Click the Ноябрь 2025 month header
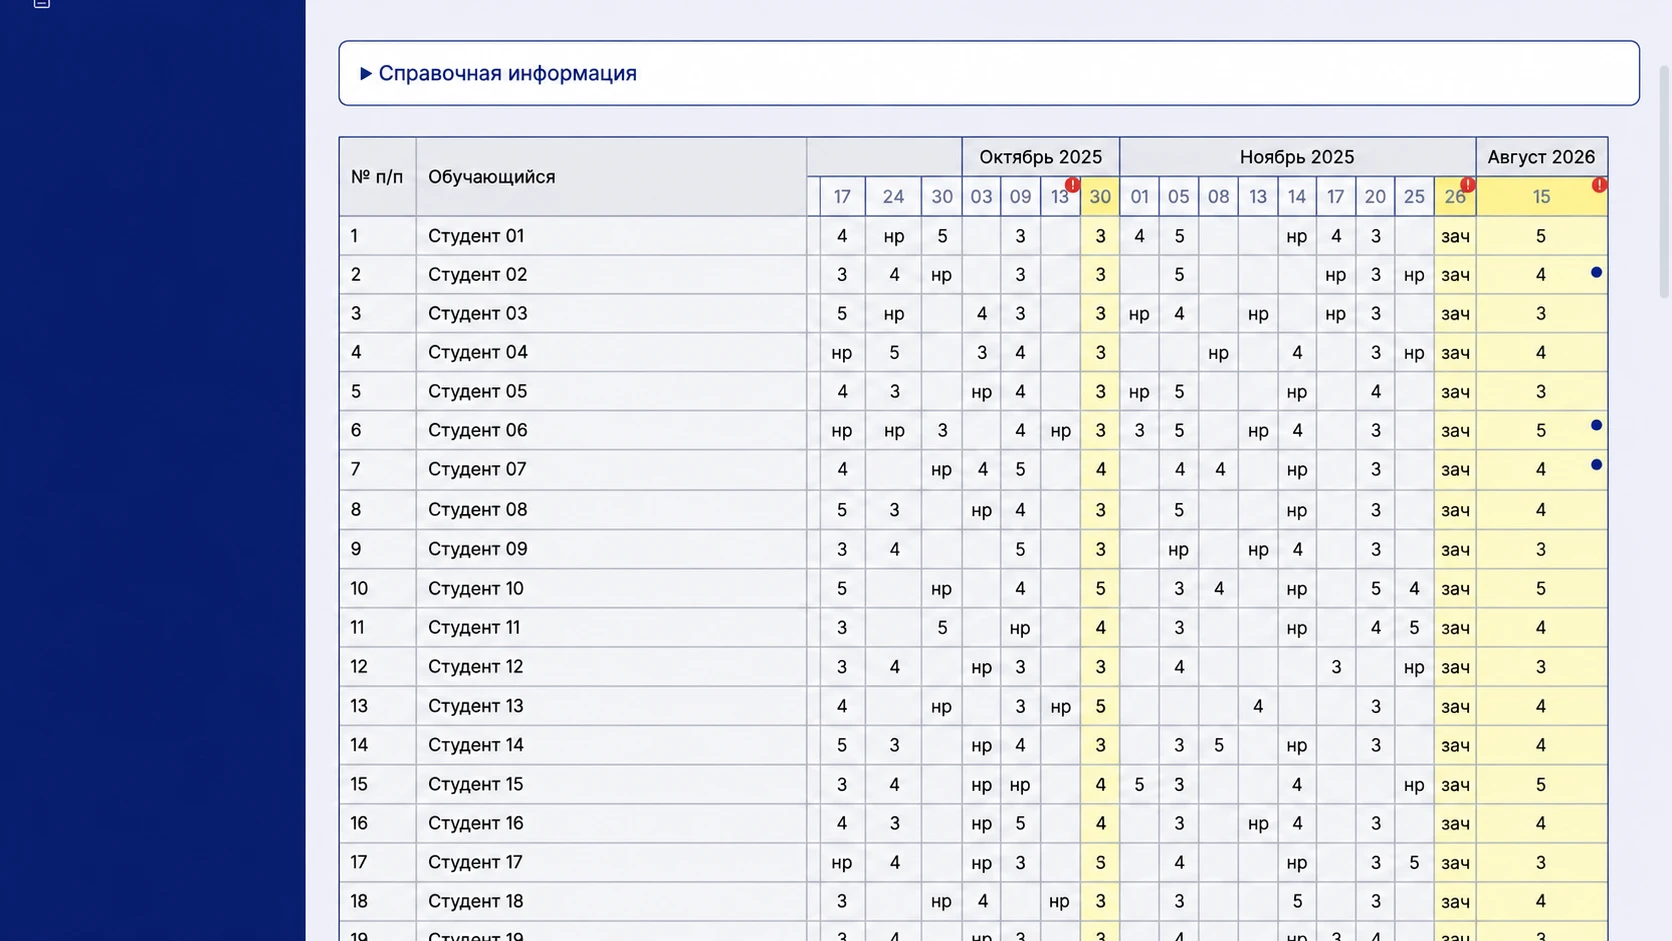 [x=1297, y=157]
